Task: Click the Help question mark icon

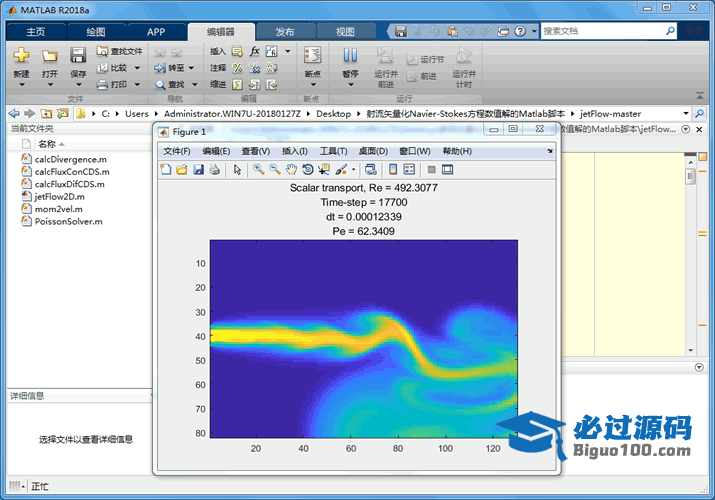Action: pyautogui.click(x=520, y=31)
